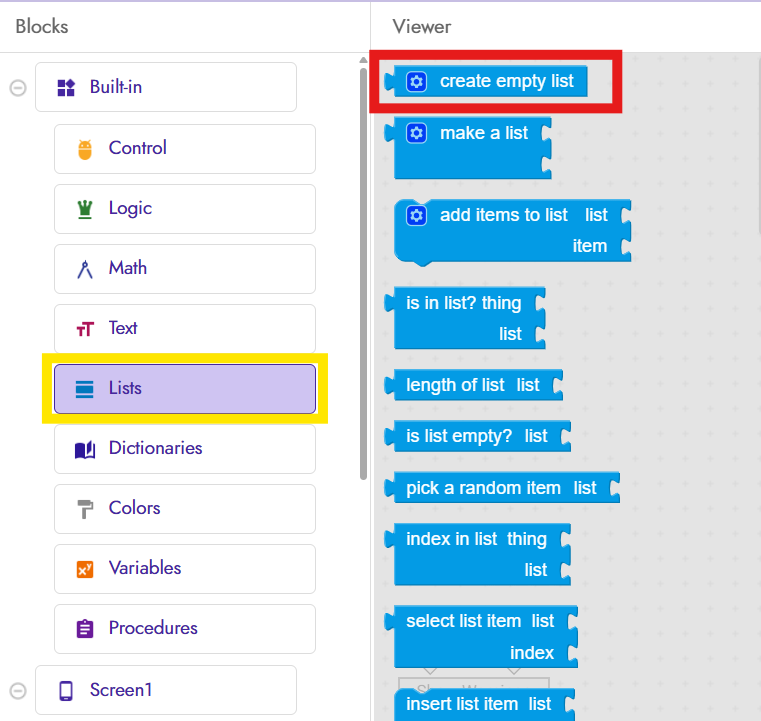Select the Built-in blocks header
Image resolution: width=761 pixels, height=721 pixels.
tap(165, 87)
